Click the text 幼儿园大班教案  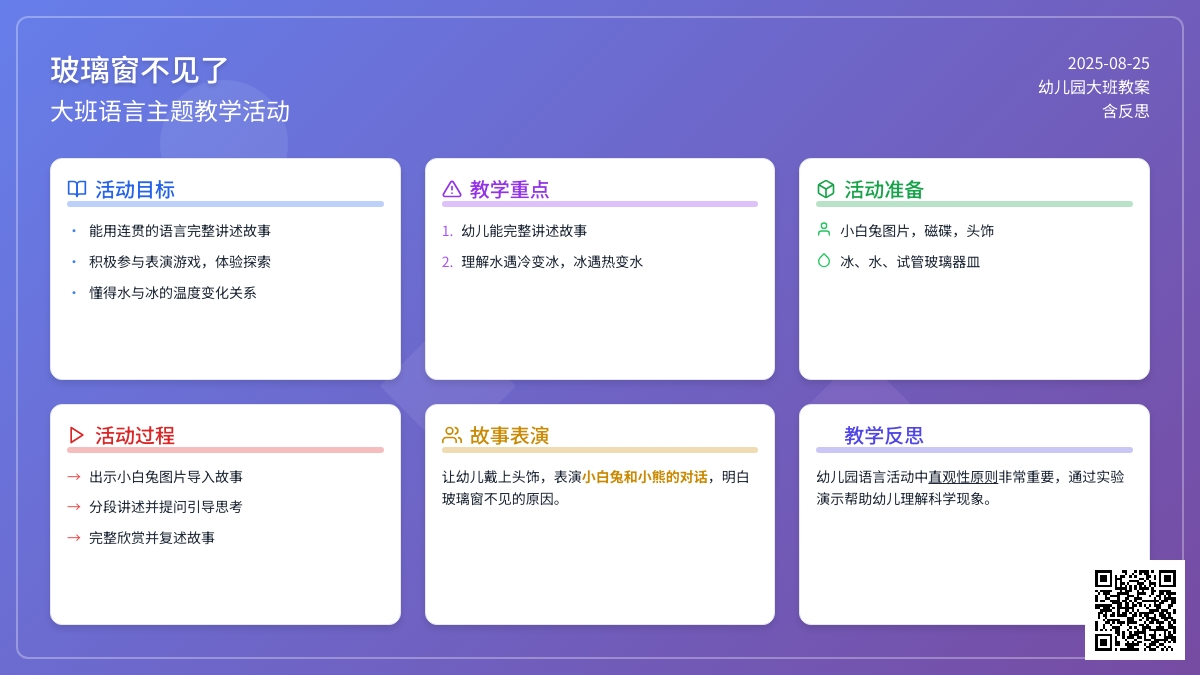(1094, 87)
